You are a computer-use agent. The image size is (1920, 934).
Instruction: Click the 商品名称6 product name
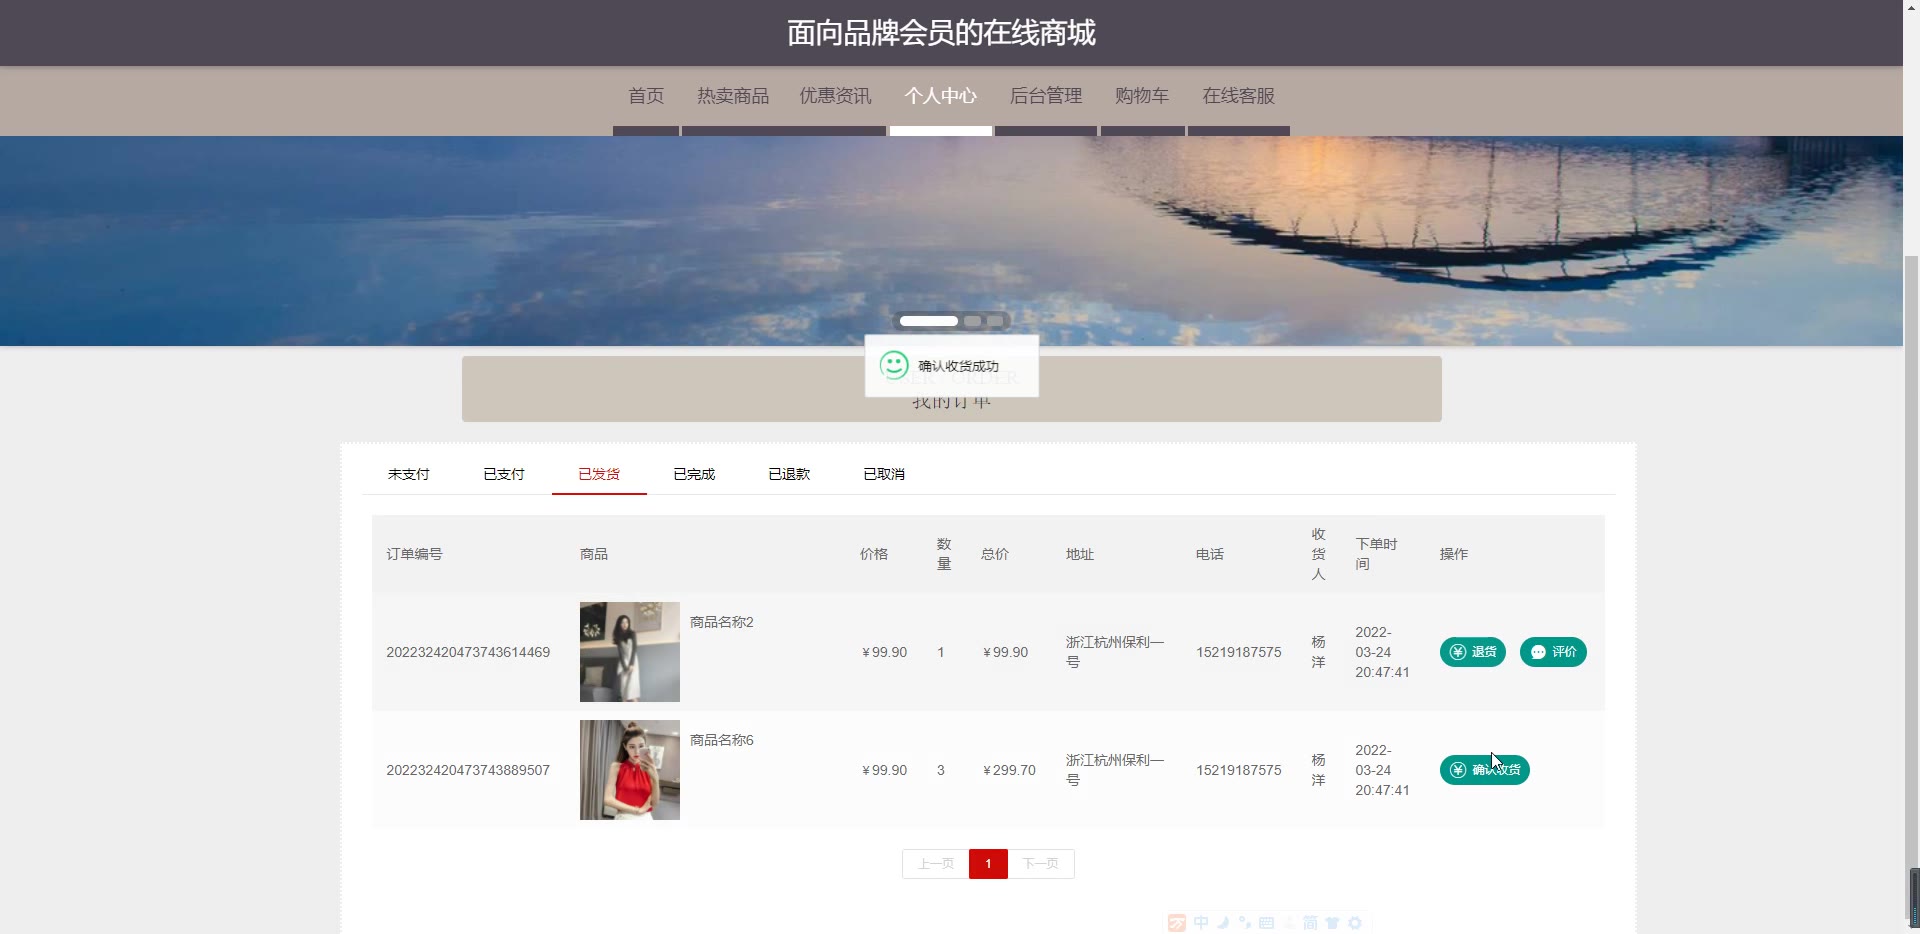722,740
